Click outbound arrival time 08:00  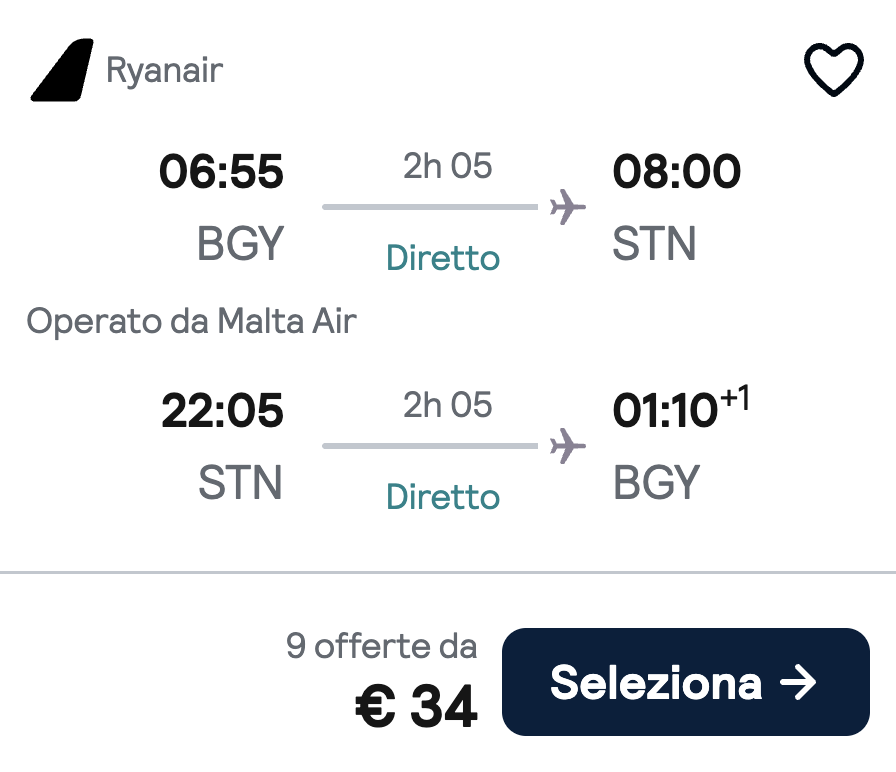coord(676,173)
